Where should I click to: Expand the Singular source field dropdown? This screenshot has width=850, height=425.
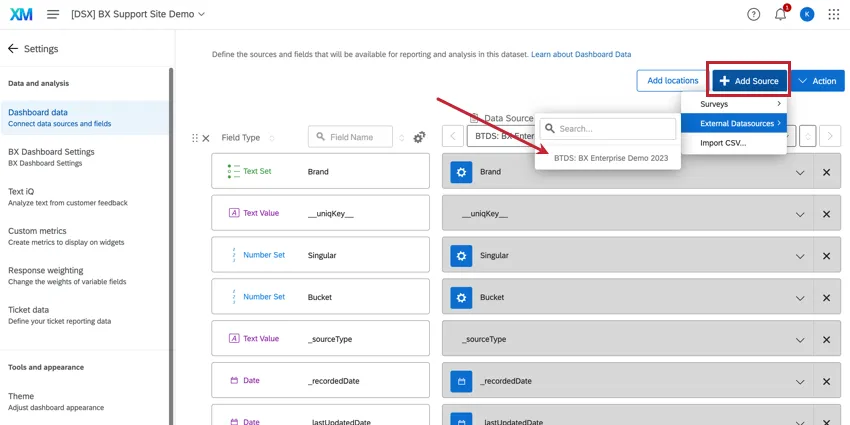pyautogui.click(x=800, y=256)
